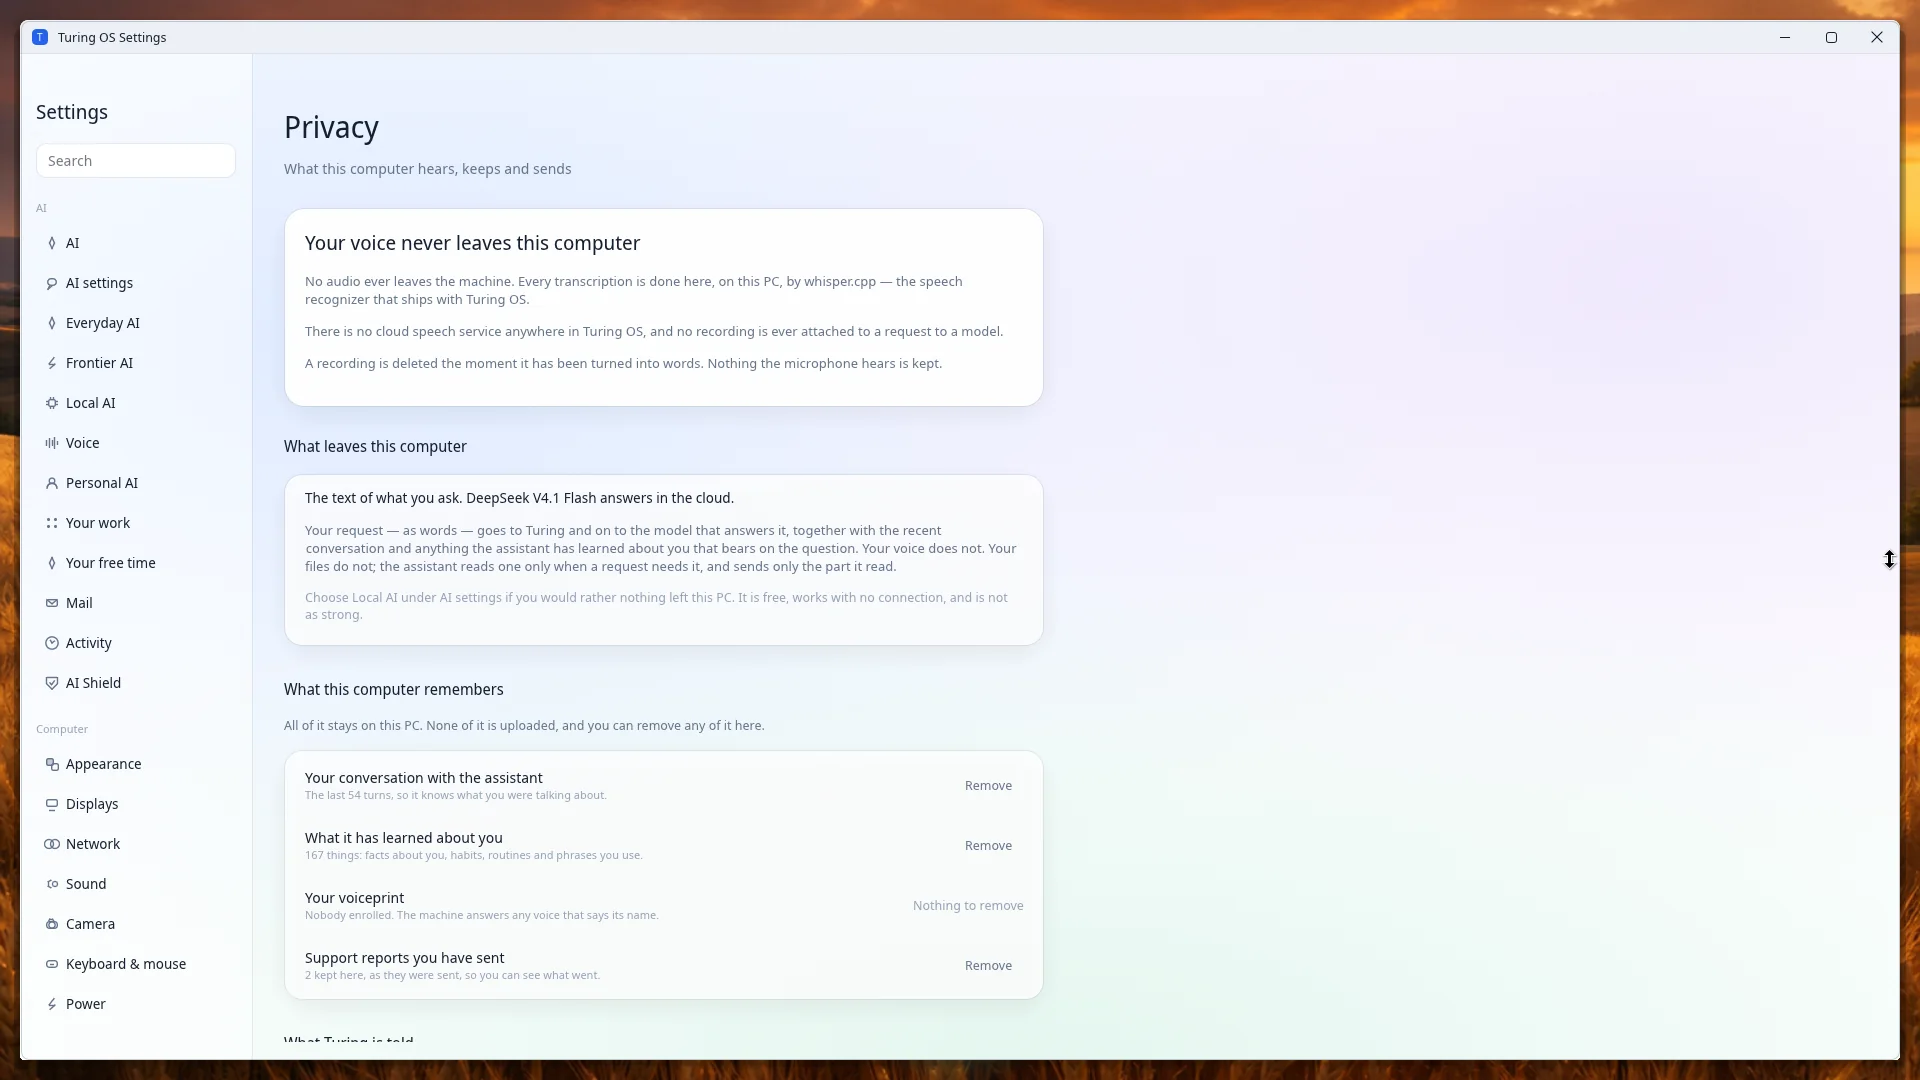Select Displays label
The height and width of the screenshot is (1080, 1920).
[x=92, y=804]
